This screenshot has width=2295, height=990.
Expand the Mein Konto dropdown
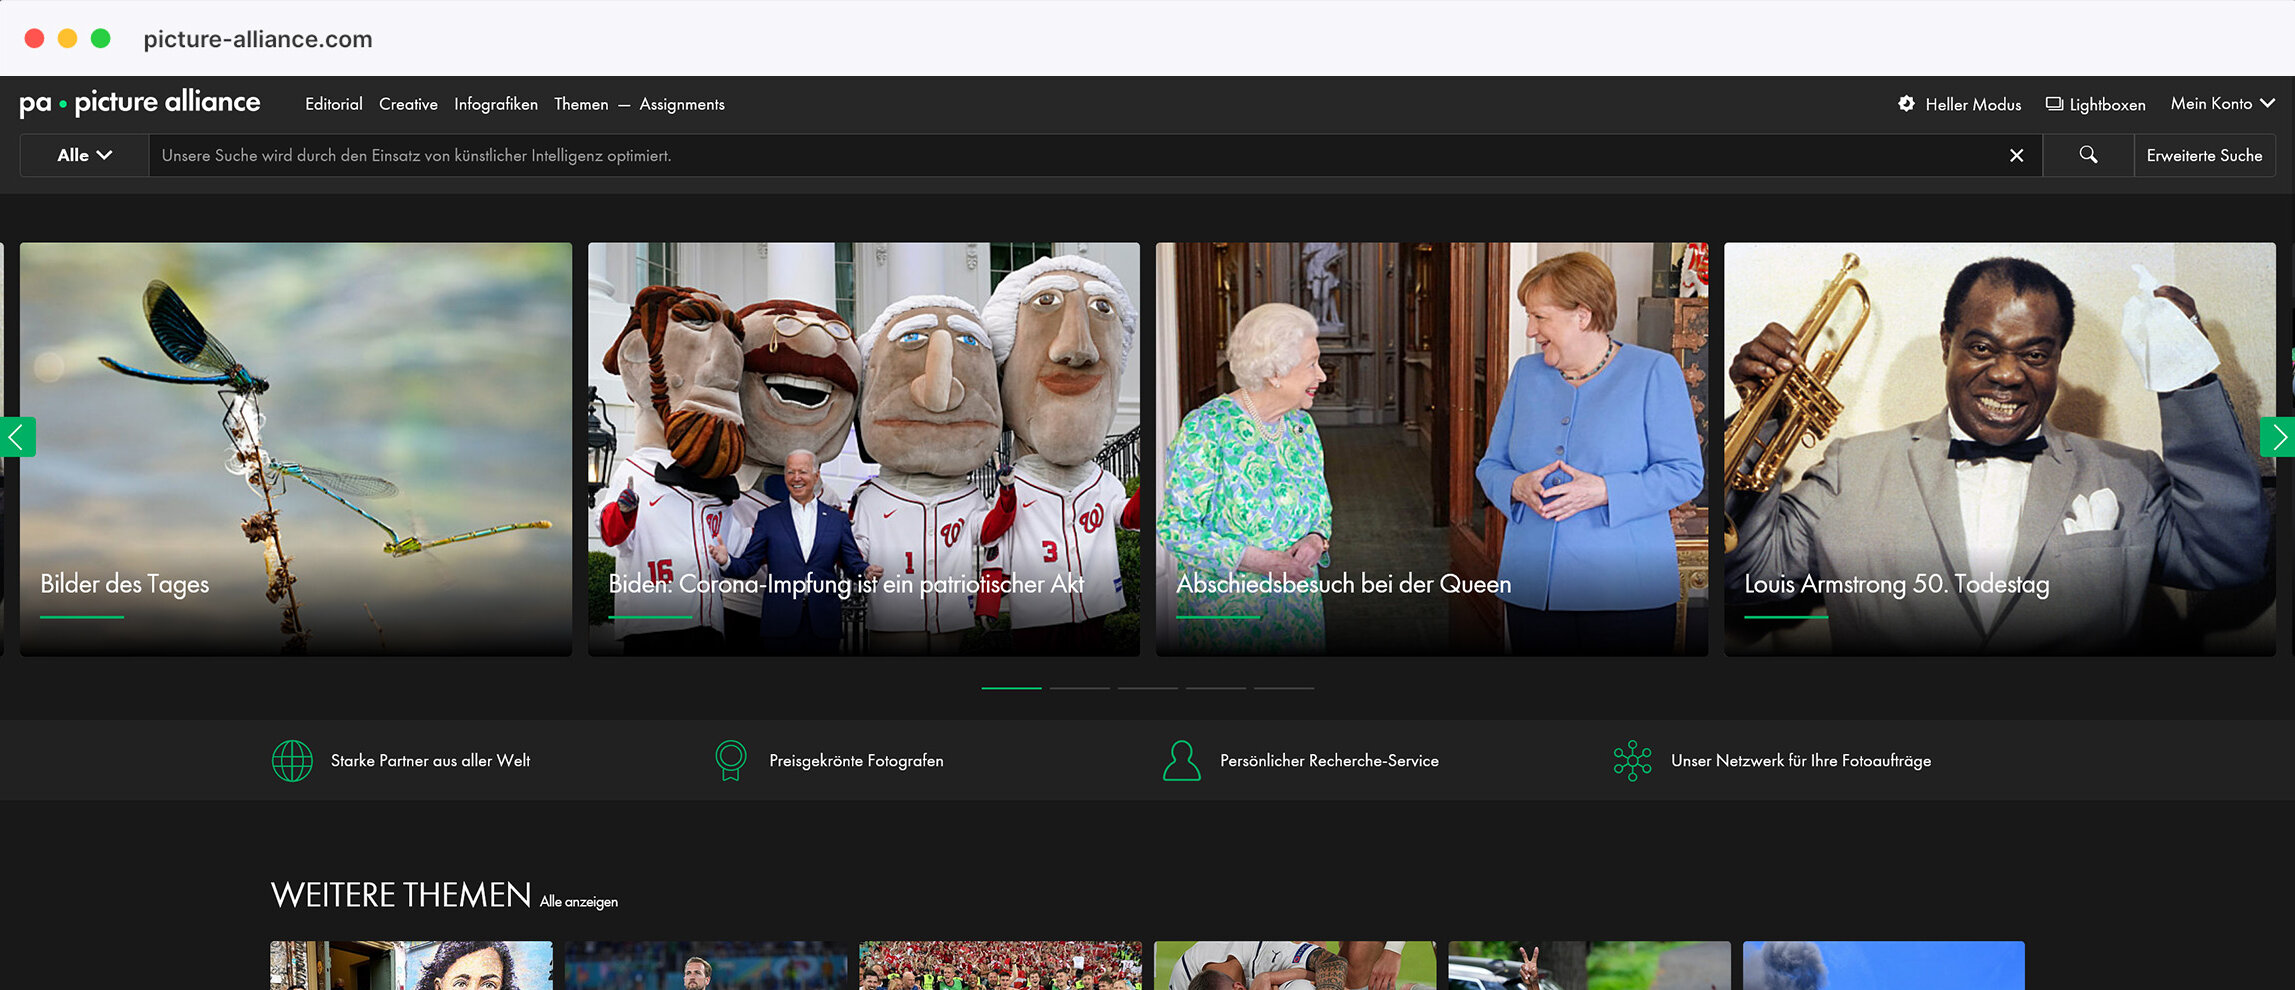(2222, 103)
